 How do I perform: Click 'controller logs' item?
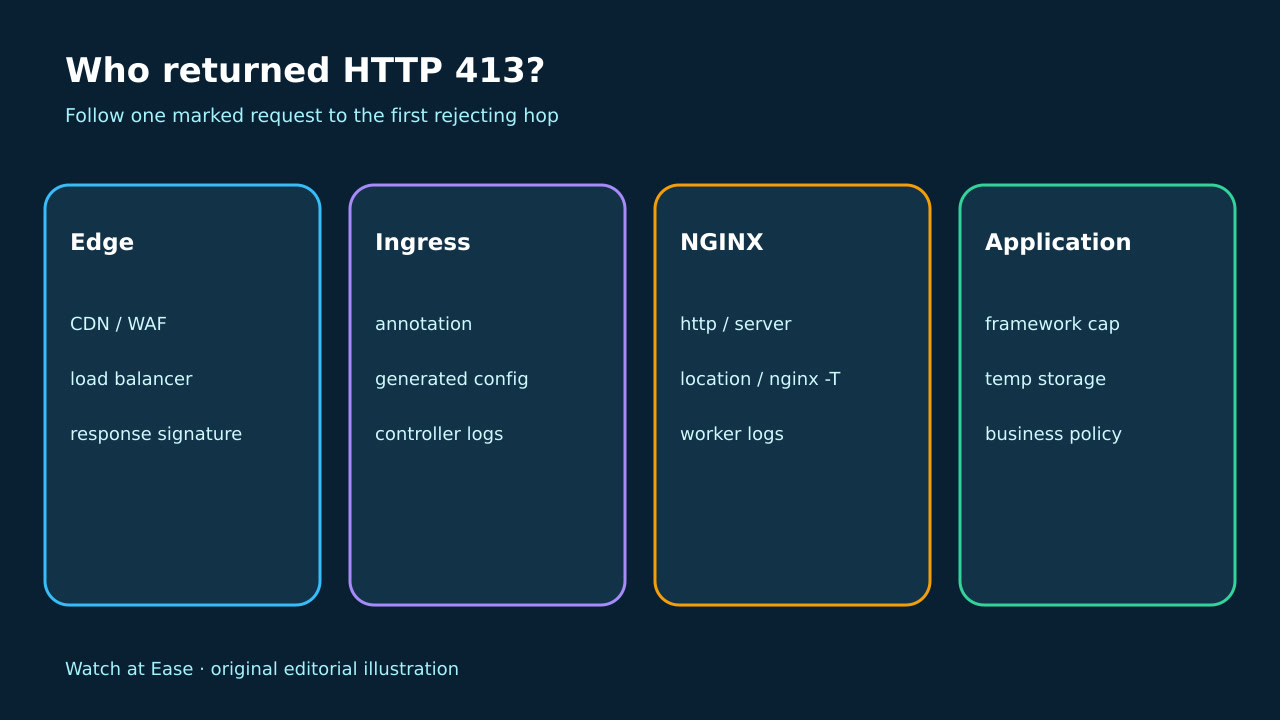point(439,434)
